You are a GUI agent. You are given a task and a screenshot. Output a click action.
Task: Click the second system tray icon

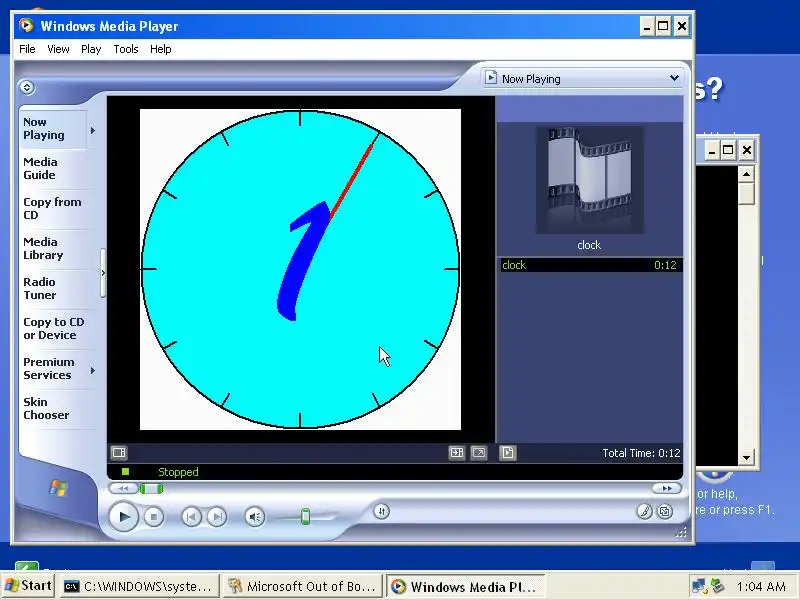click(x=717, y=585)
